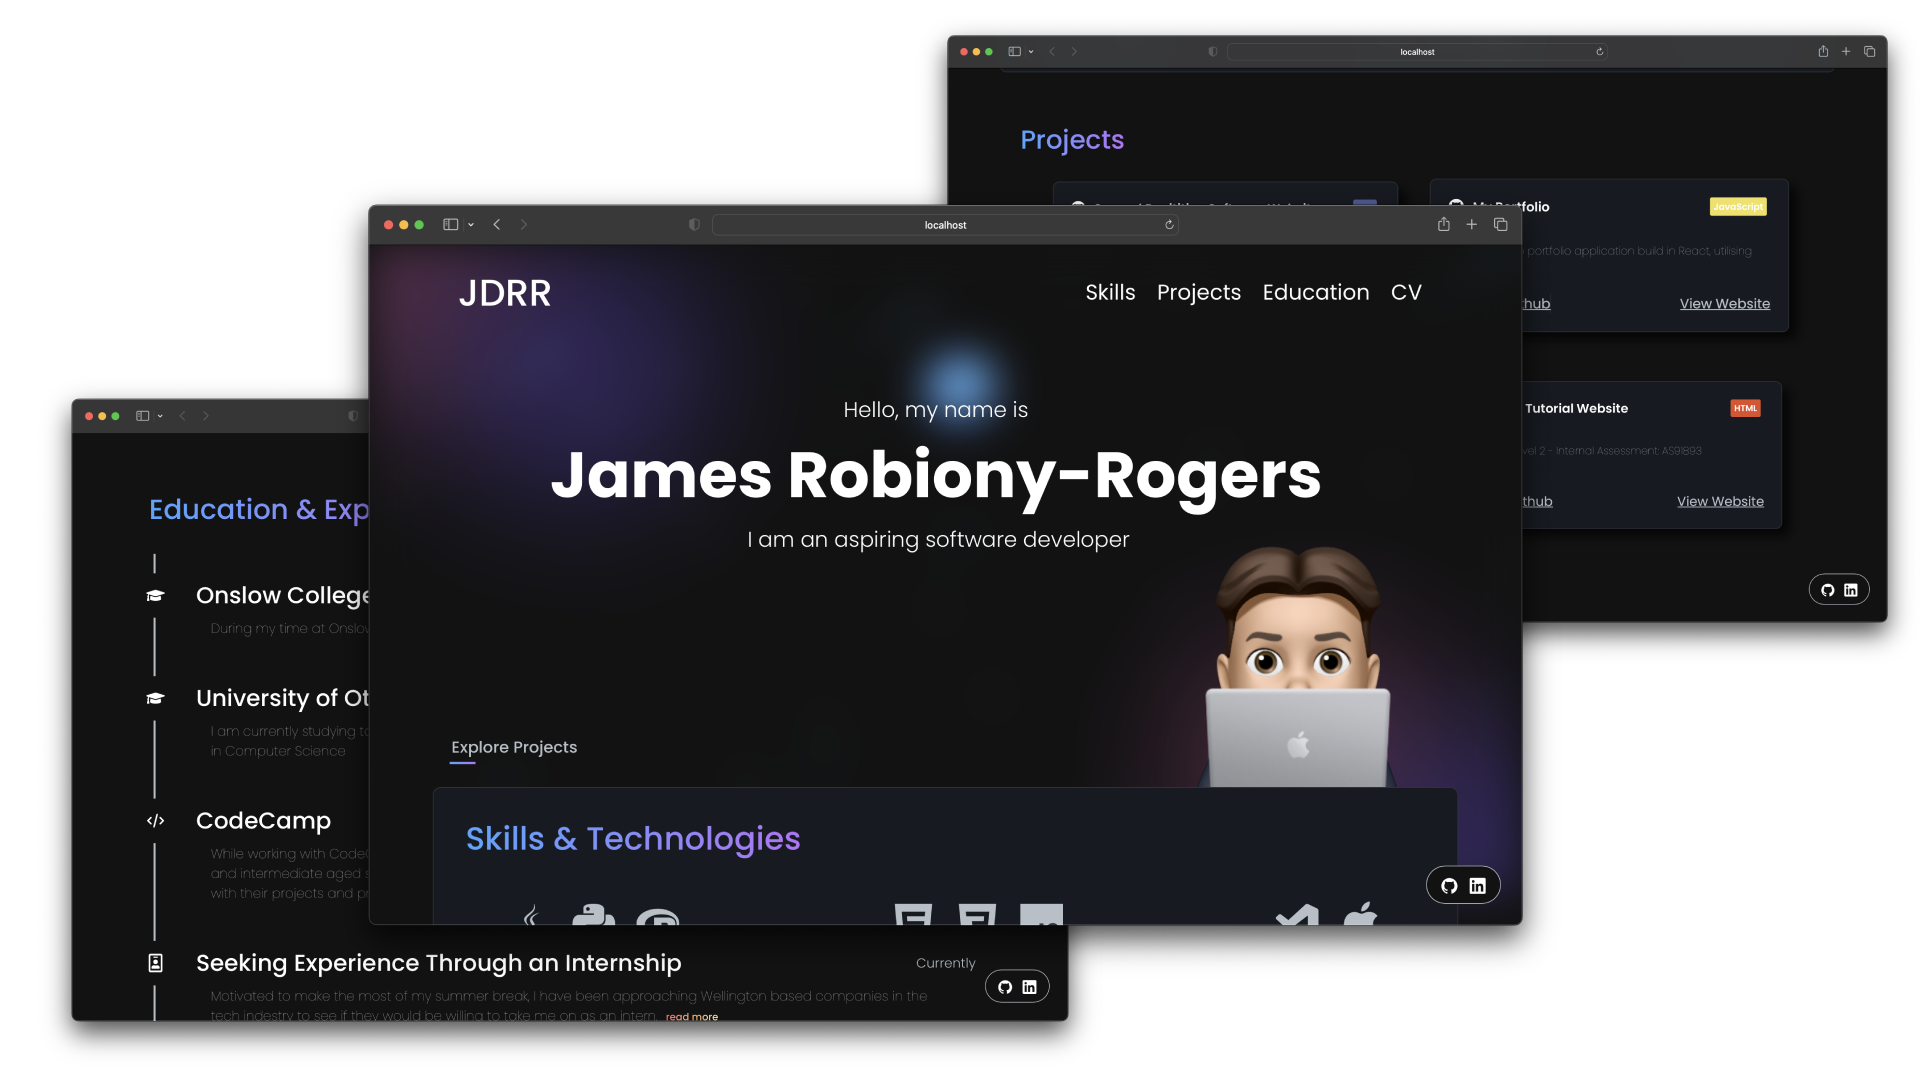The image size is (1920, 1080).
Task: Click the graduation cap icon beside Onslow College
Action: (155, 595)
